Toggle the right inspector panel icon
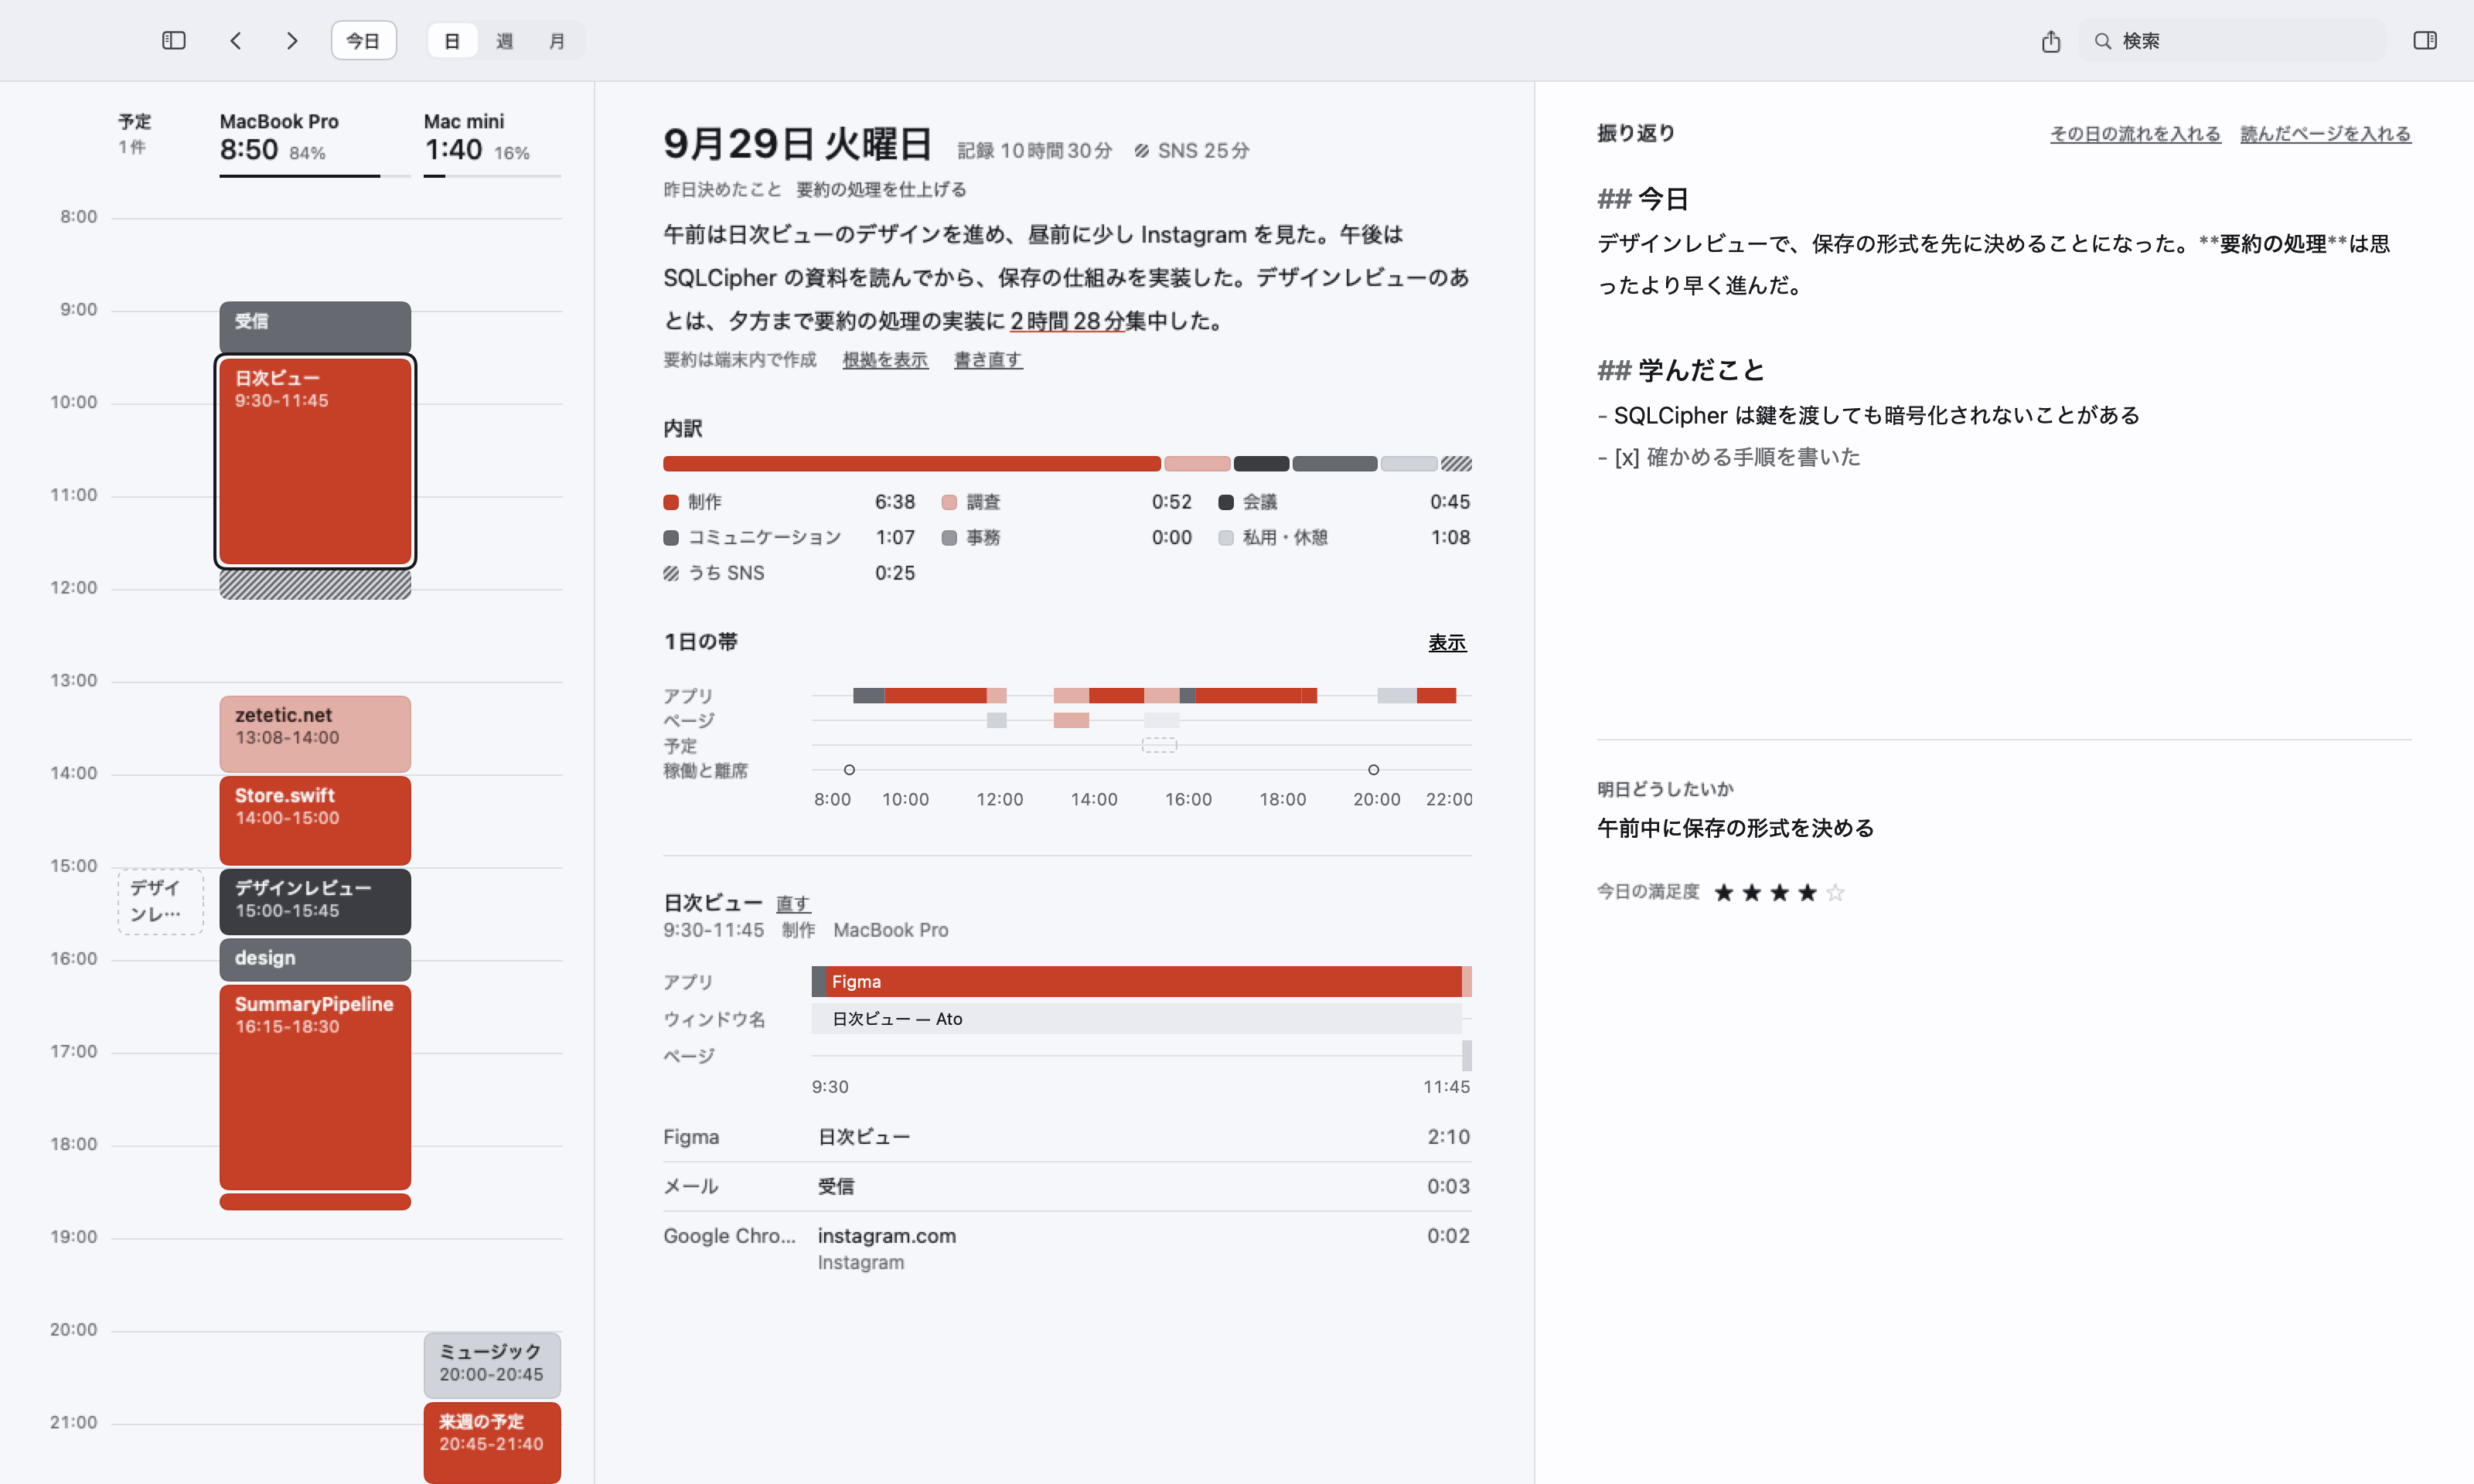Screen dimensions: 2474x1484 [x=2425, y=41]
